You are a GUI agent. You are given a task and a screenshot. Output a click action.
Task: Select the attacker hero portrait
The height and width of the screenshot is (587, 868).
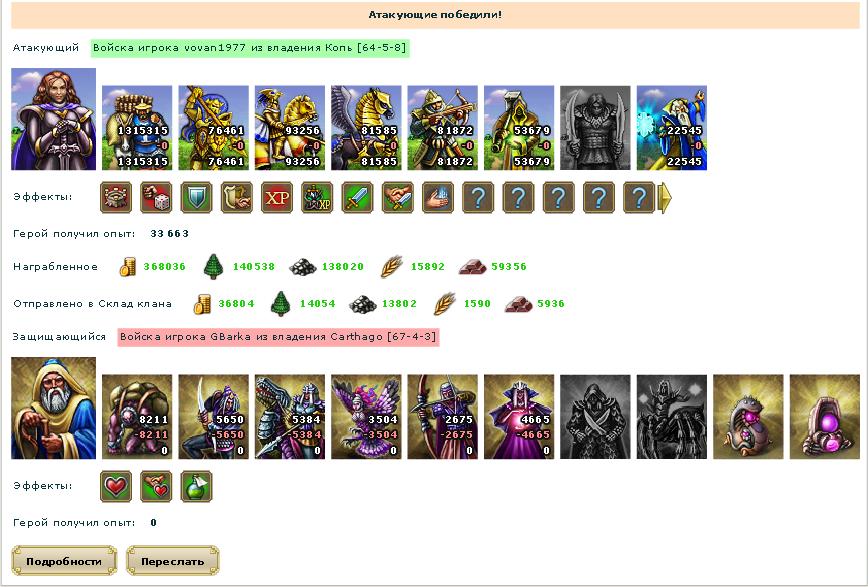coord(54,119)
